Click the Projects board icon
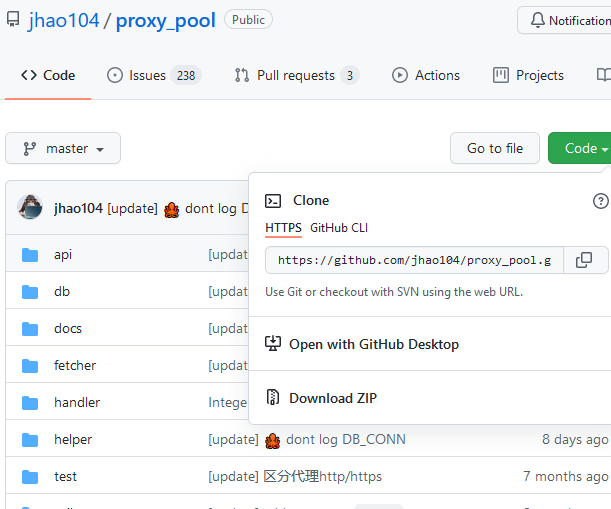 click(x=501, y=75)
